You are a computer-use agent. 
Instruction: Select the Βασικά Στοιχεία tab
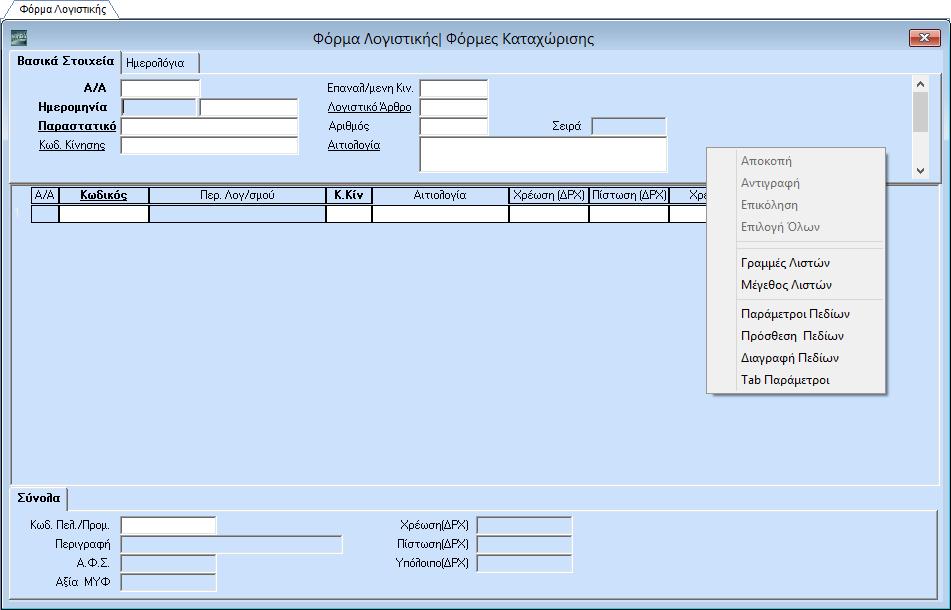66,61
